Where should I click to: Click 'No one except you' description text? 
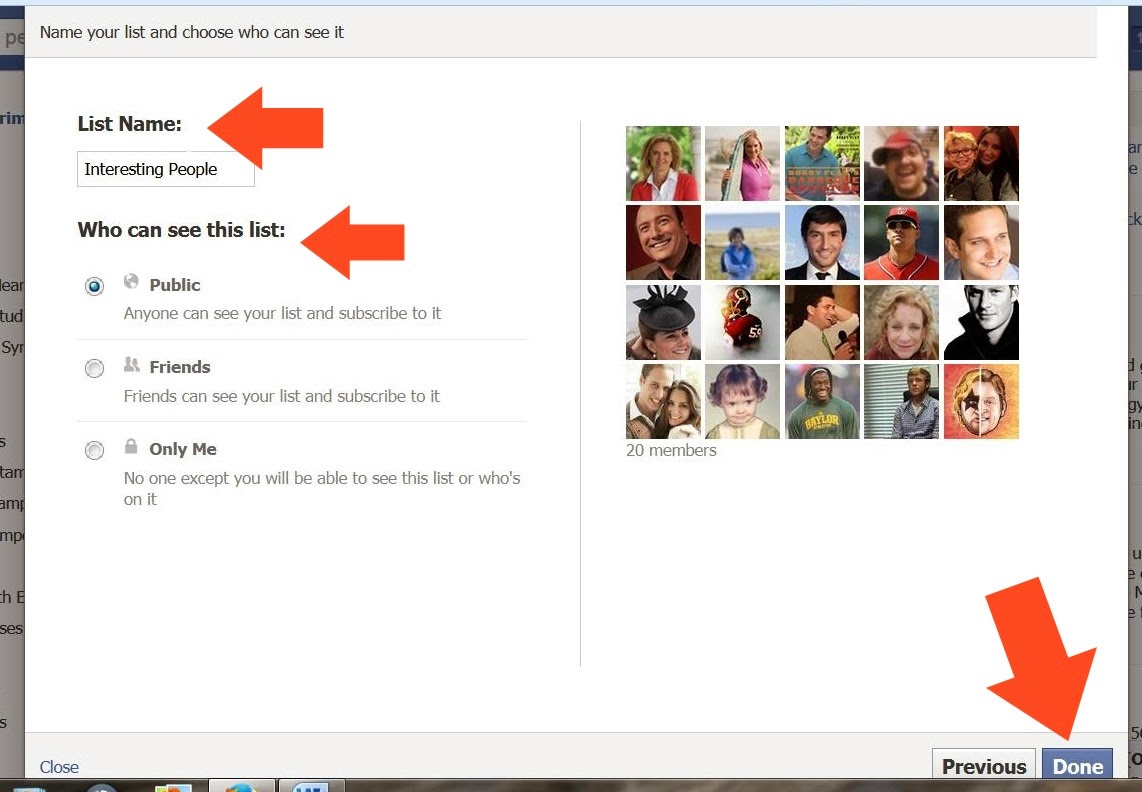(x=322, y=488)
